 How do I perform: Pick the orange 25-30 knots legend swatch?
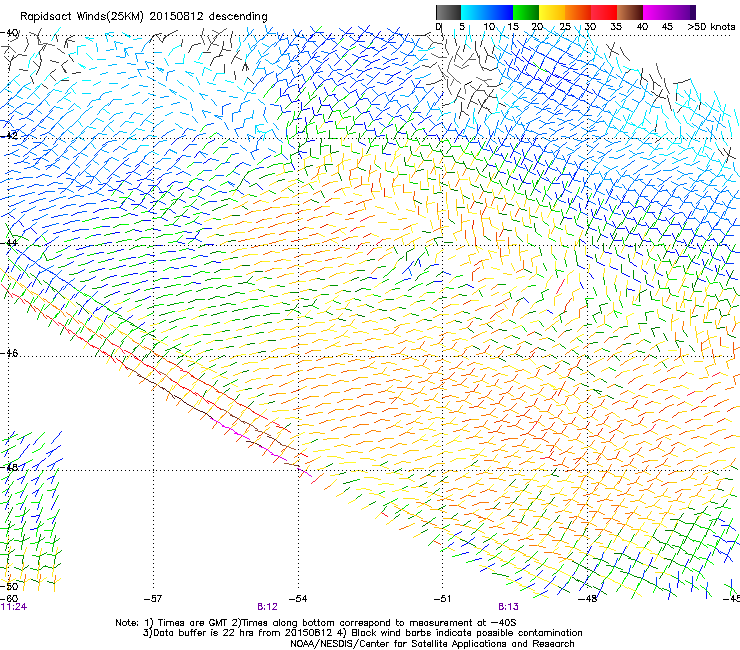point(578,12)
